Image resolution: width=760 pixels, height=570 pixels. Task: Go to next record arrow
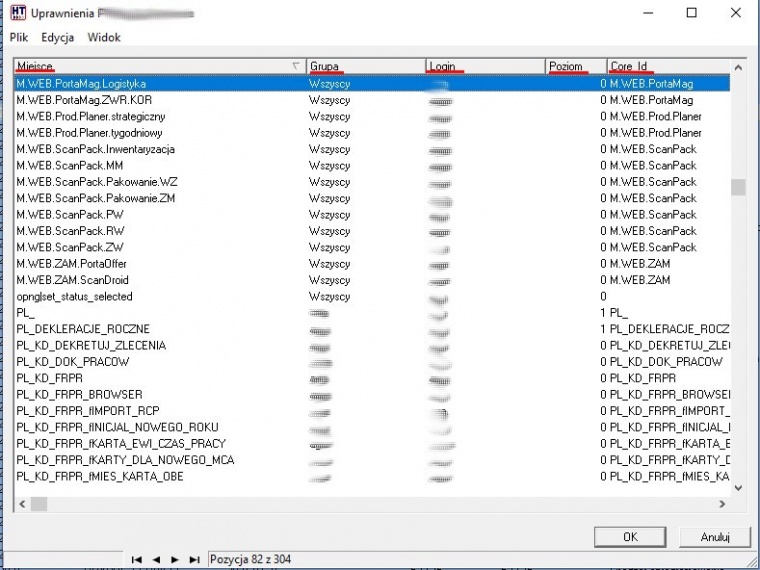tap(175, 559)
